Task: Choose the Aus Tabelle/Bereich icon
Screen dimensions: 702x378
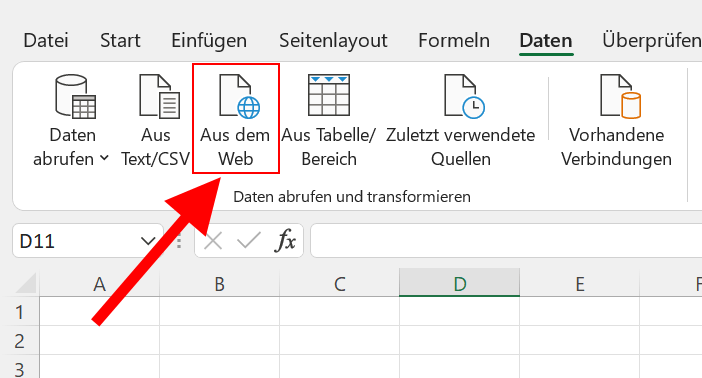Action: (329, 95)
